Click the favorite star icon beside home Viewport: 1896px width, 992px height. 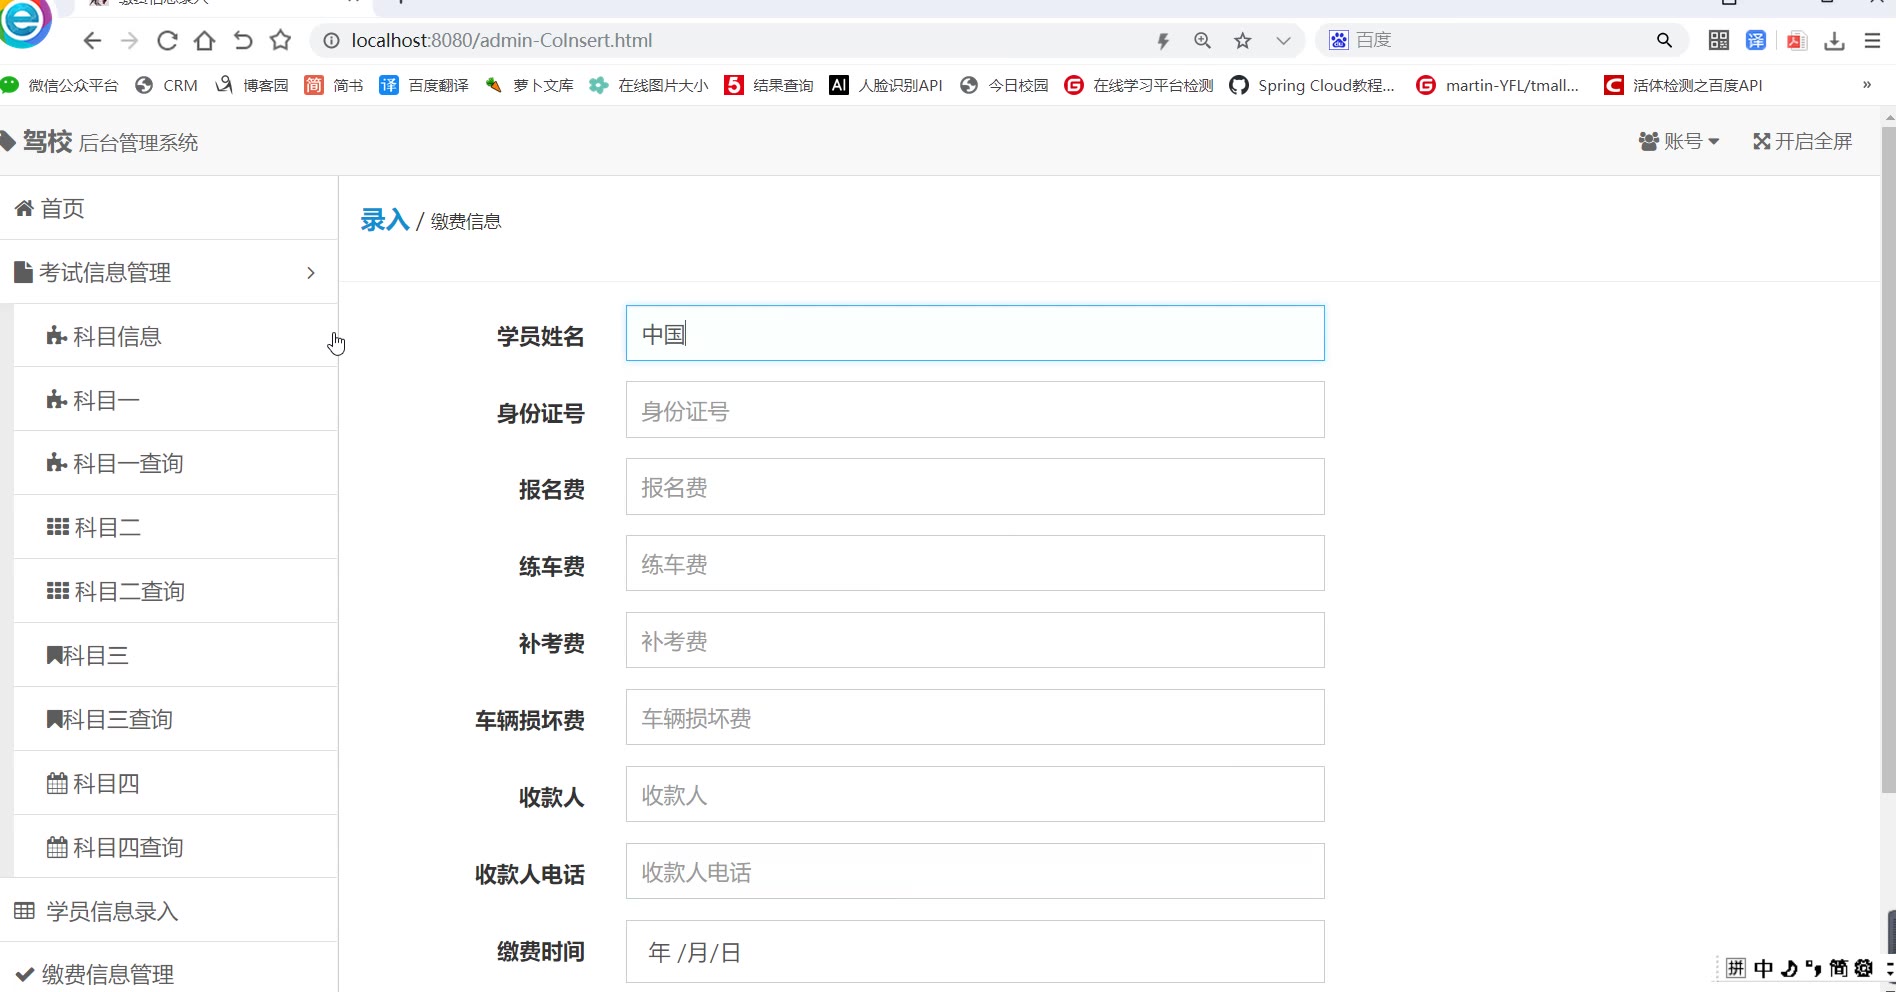(x=281, y=41)
